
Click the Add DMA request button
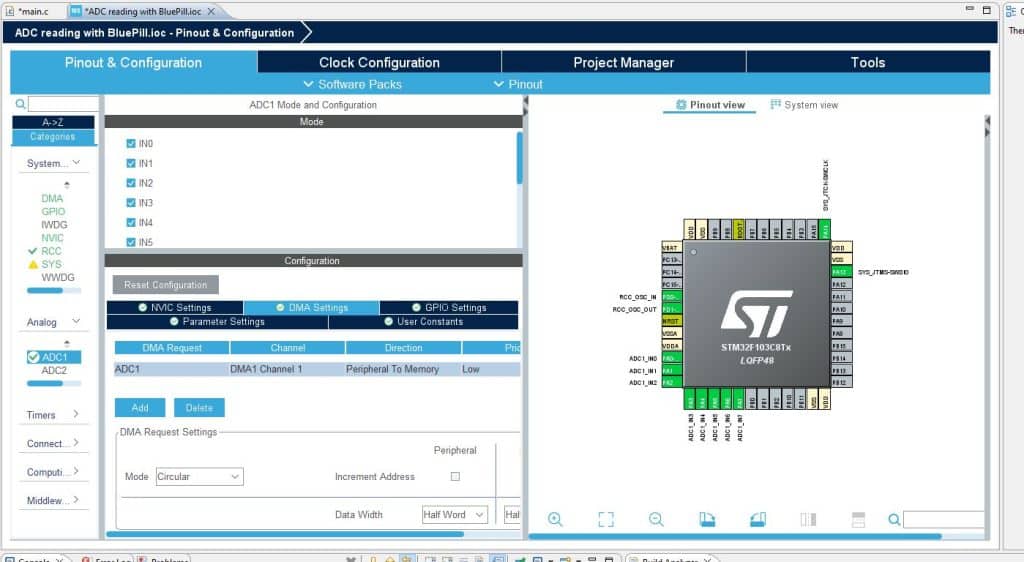pos(140,408)
